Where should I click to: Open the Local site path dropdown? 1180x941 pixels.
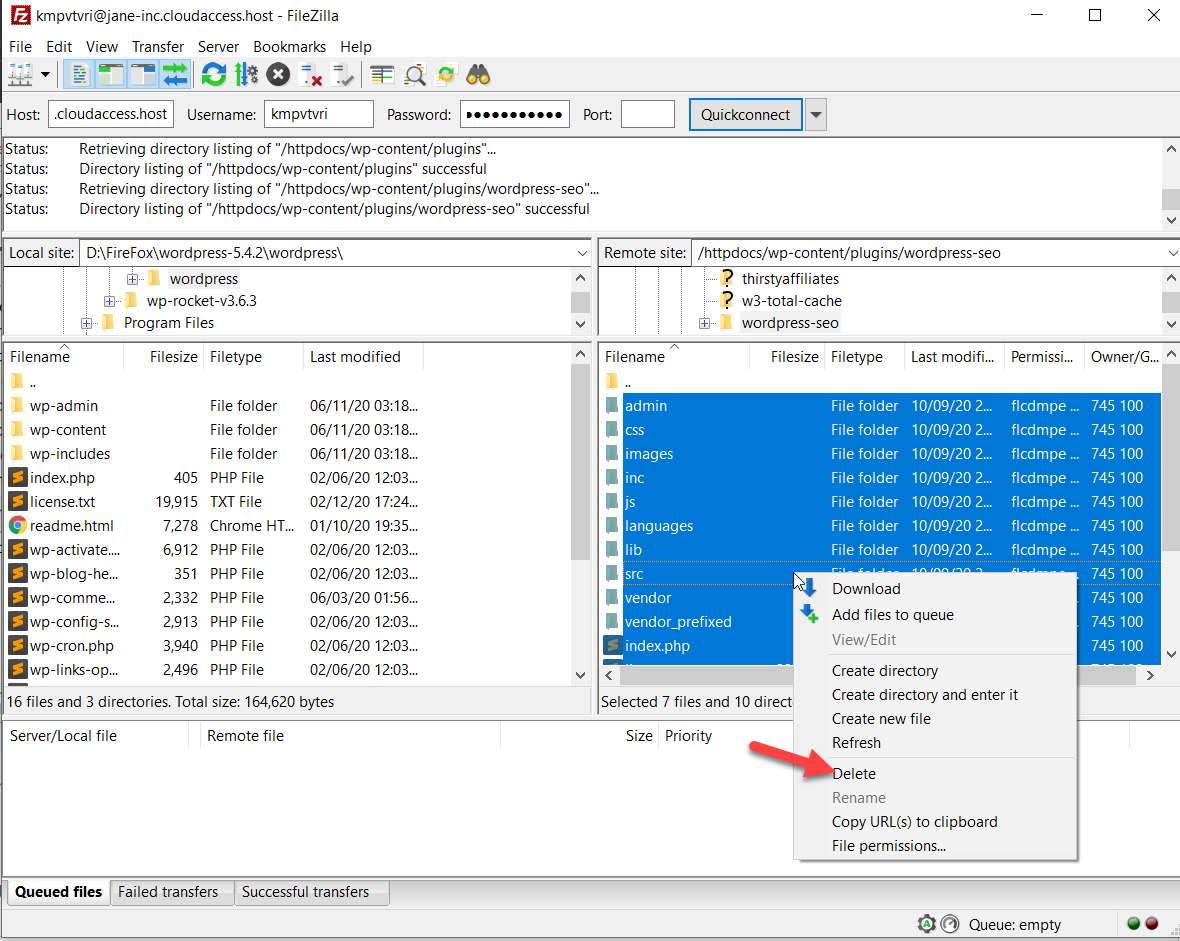click(582, 253)
